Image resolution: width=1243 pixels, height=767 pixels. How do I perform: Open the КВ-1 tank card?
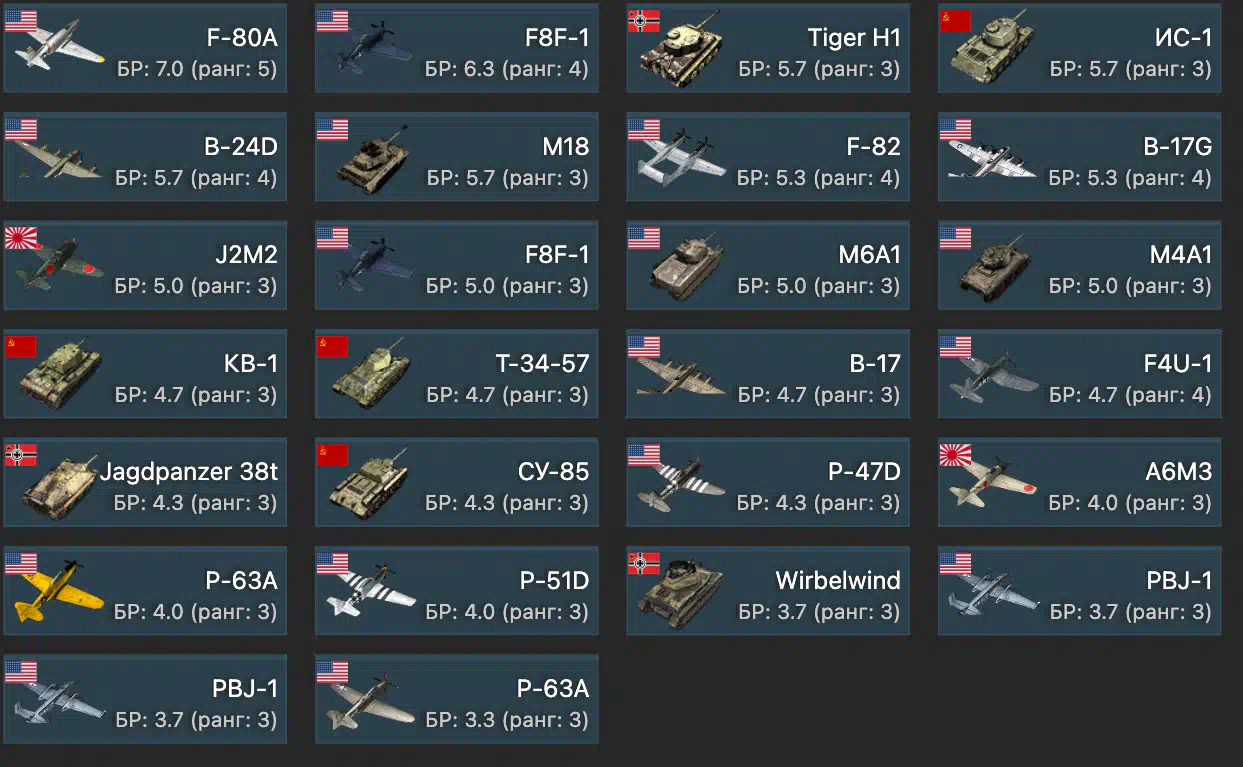(145, 374)
